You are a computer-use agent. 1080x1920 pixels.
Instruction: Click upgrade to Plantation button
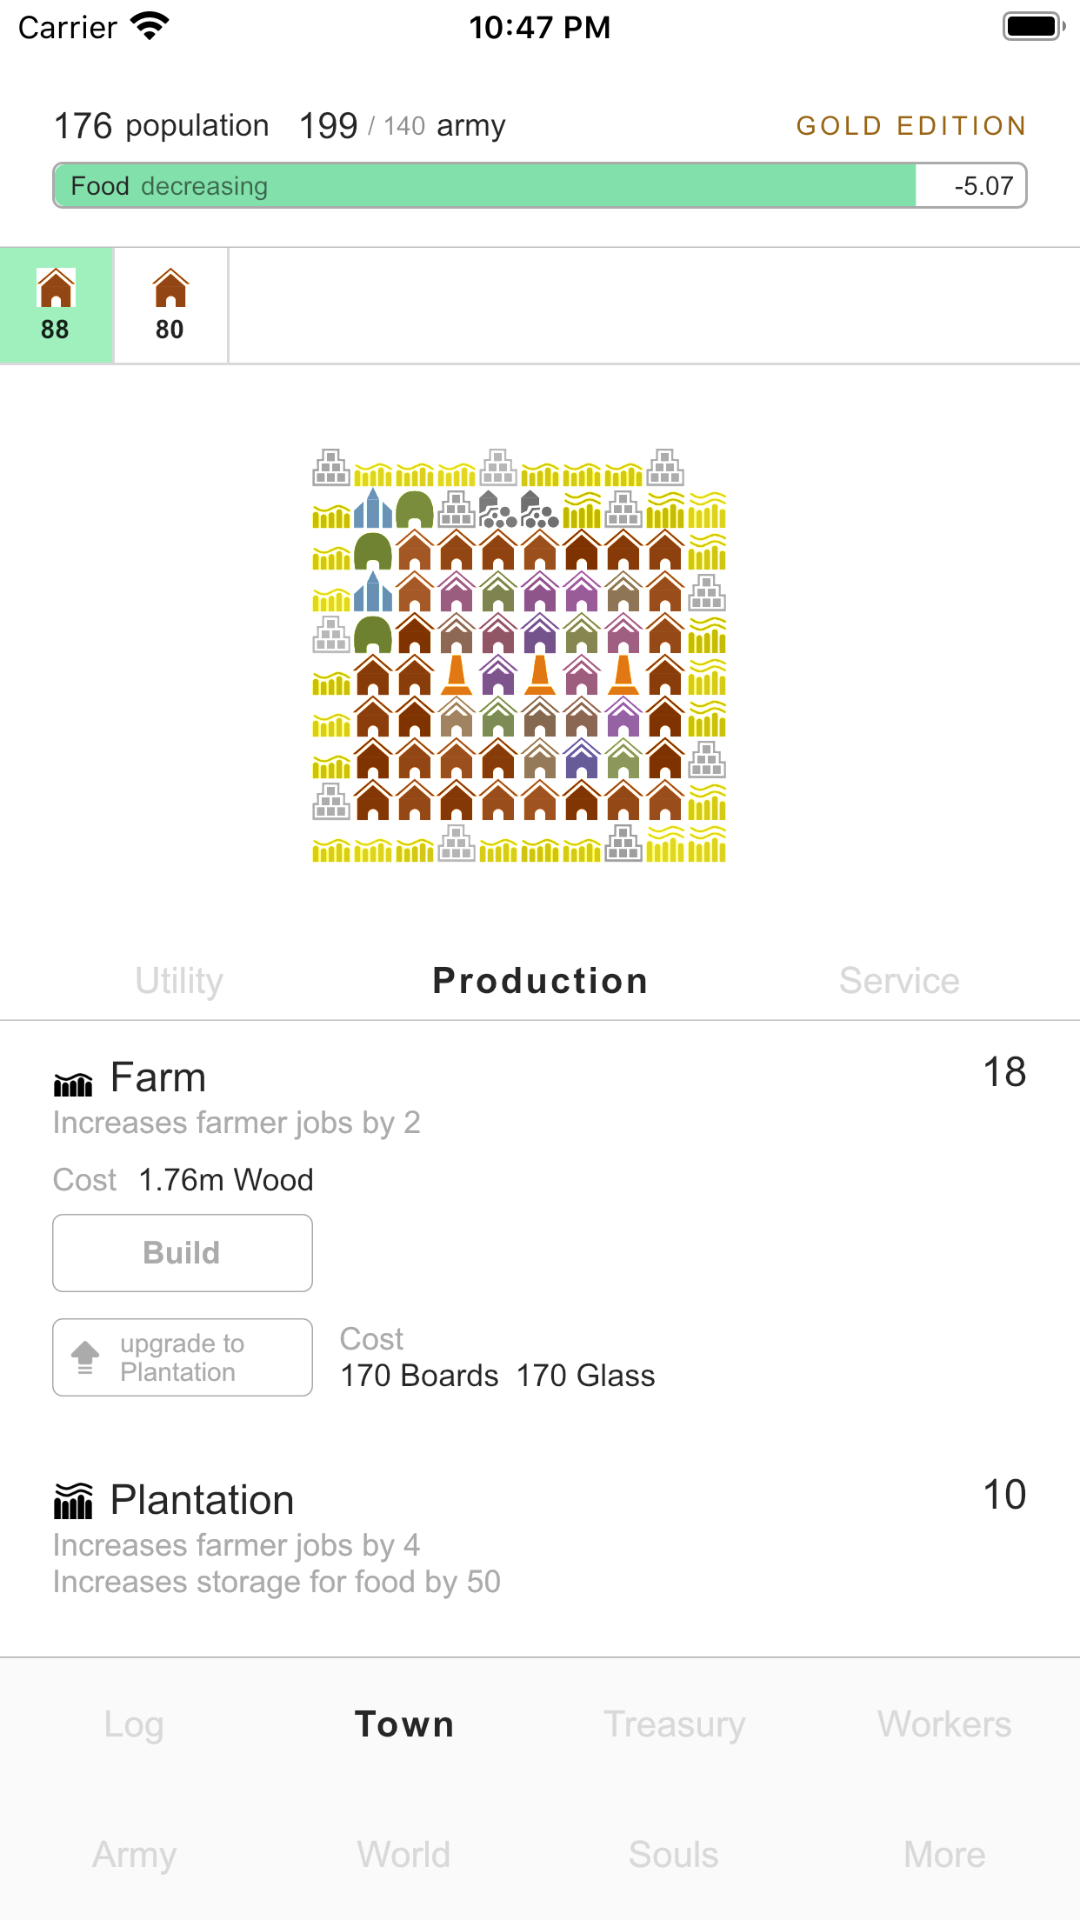183,1357
